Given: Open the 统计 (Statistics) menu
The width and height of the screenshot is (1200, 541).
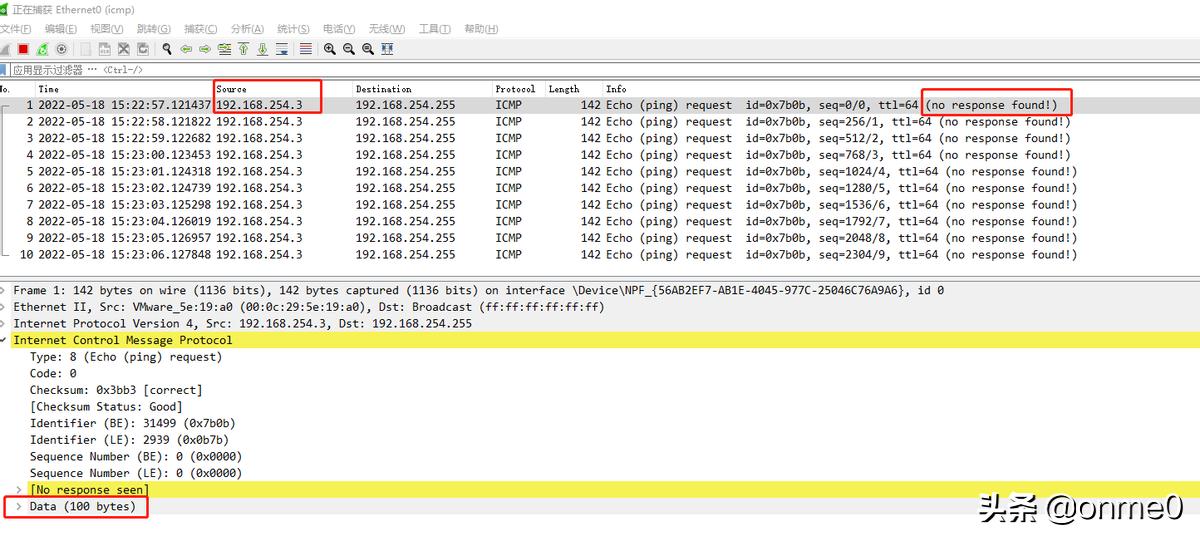Looking at the screenshot, I should [293, 29].
